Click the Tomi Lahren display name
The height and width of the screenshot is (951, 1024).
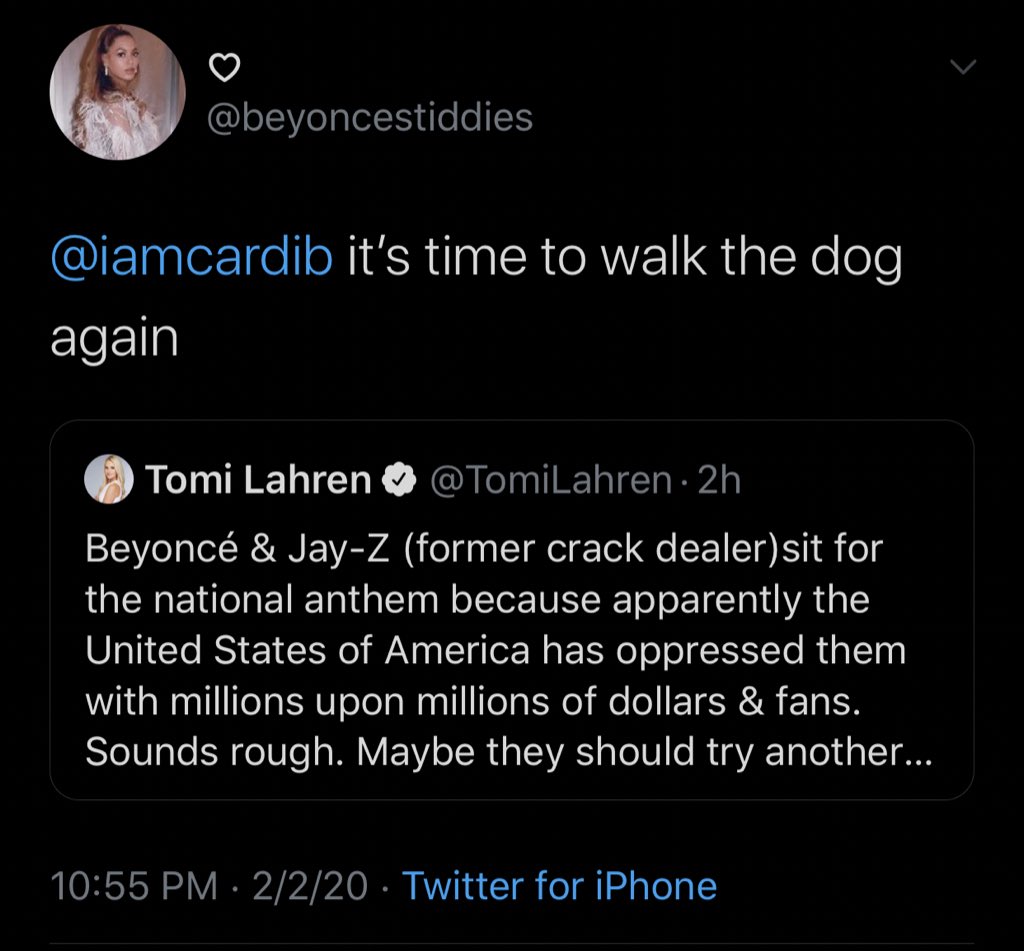pyautogui.click(x=258, y=482)
